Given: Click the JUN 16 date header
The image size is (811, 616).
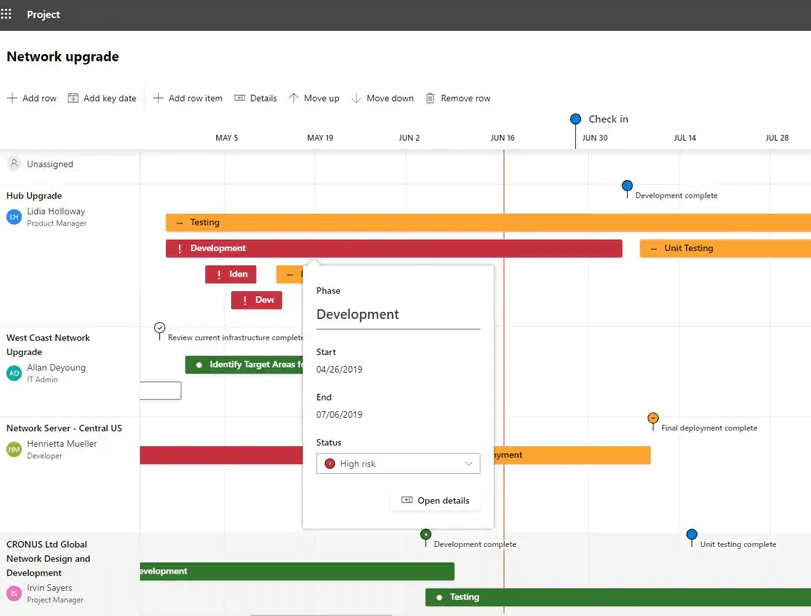Looking at the screenshot, I should pos(502,138).
